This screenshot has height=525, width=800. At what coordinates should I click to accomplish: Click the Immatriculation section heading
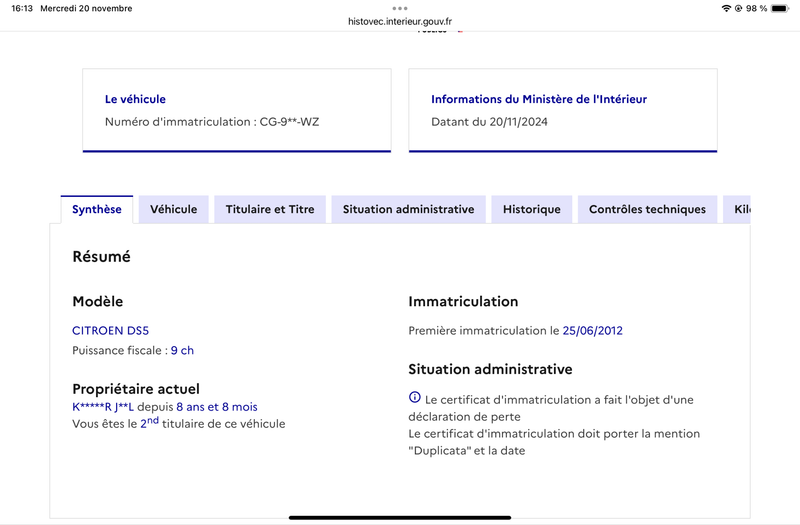coord(463,302)
